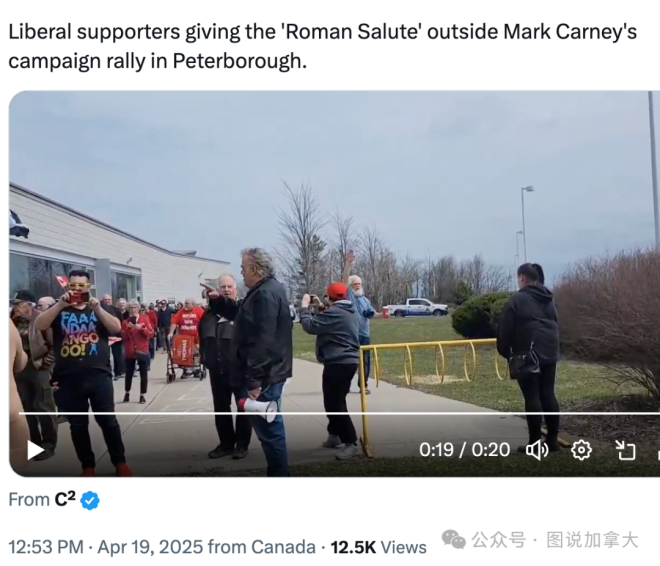Click the partially visible fullscreen icon

[658, 450]
